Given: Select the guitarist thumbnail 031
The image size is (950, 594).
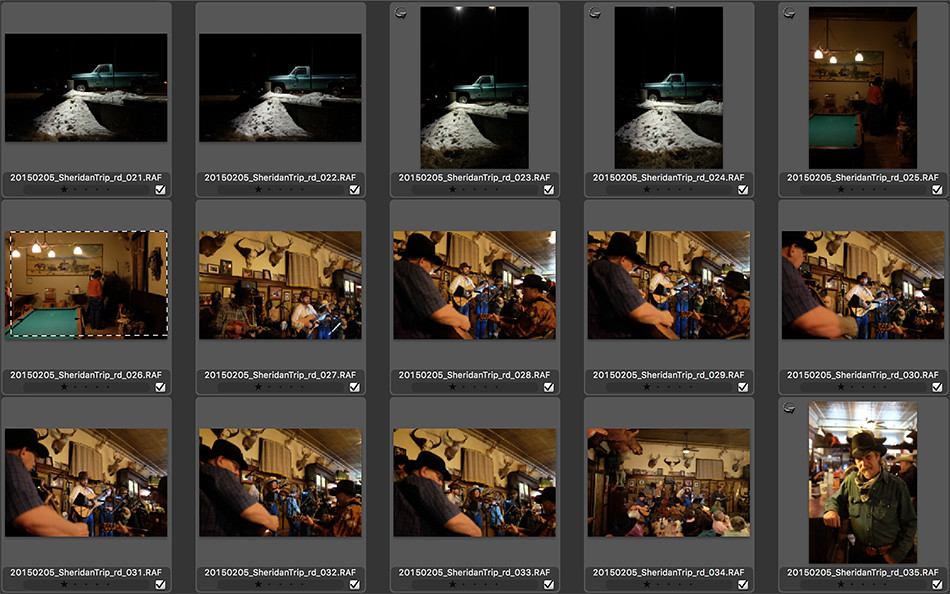Looking at the screenshot, I should 86,482.
